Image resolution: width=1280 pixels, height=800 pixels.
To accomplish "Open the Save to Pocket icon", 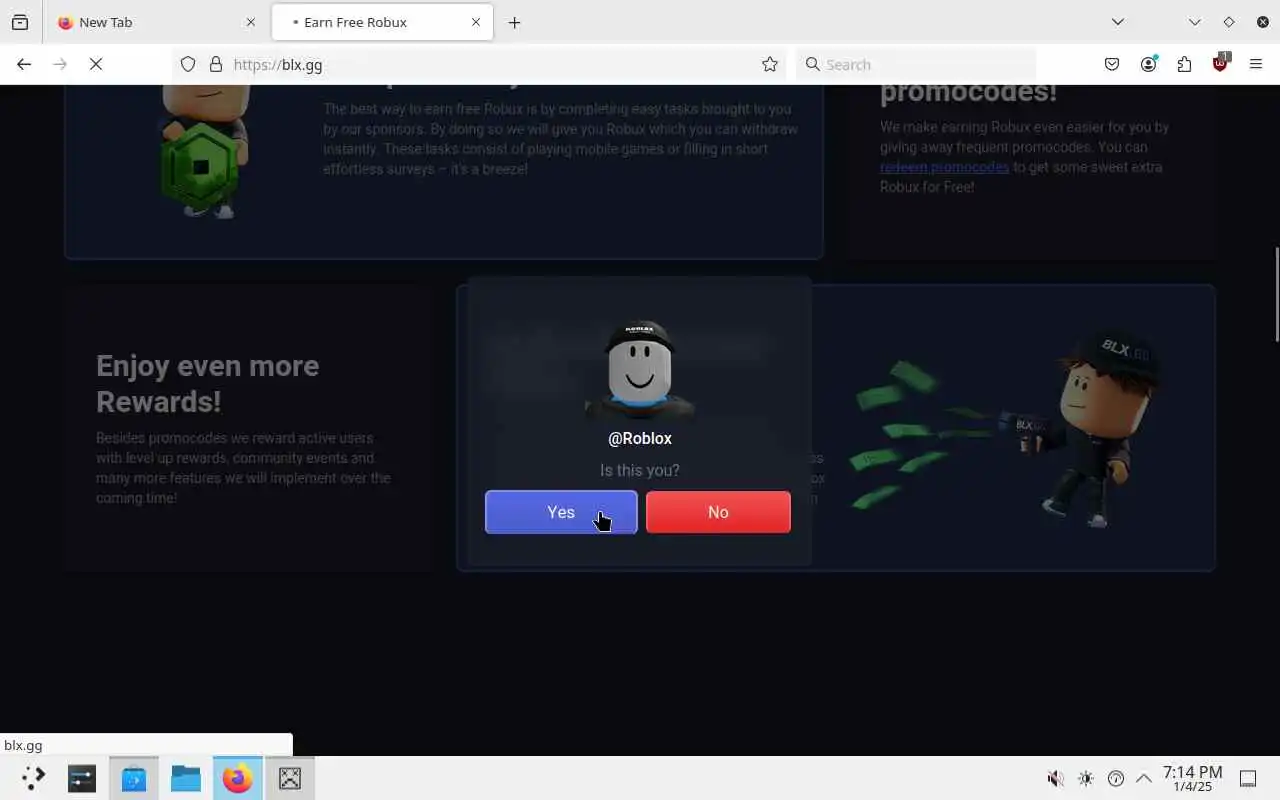I will click(1112, 64).
